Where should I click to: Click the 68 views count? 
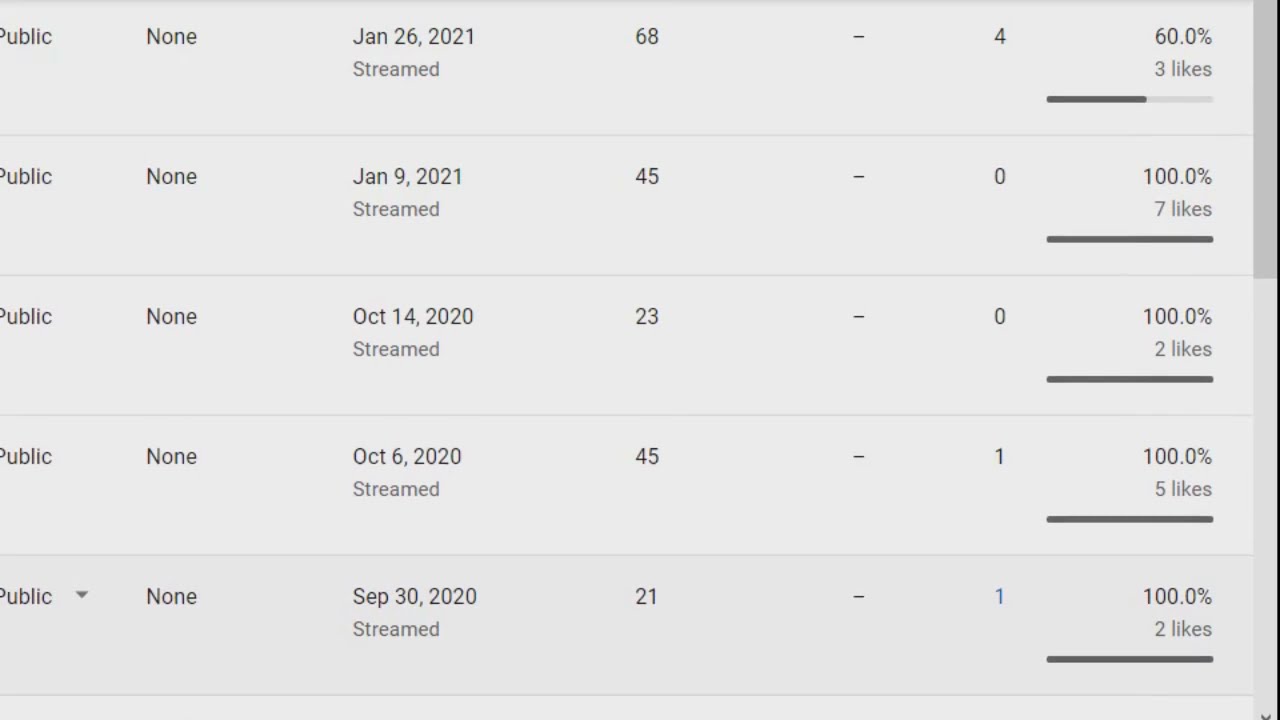[647, 37]
